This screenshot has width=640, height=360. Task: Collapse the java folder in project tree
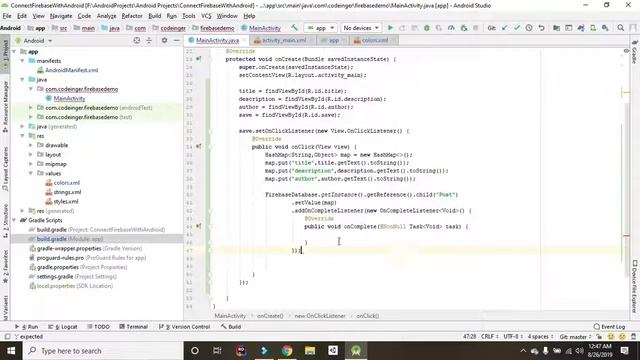tap(22, 79)
